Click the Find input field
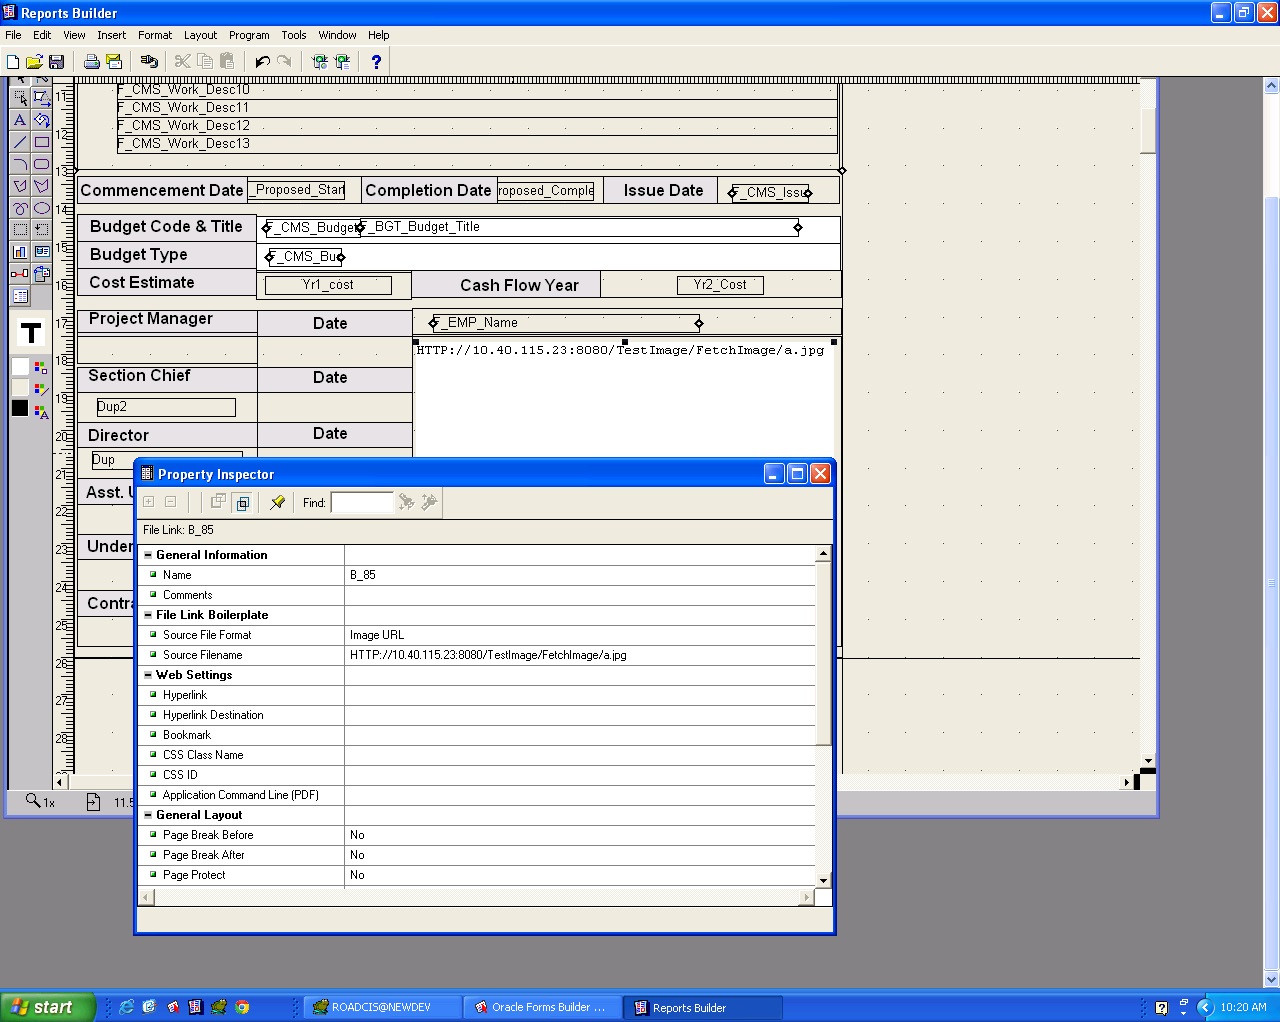 click(x=362, y=503)
